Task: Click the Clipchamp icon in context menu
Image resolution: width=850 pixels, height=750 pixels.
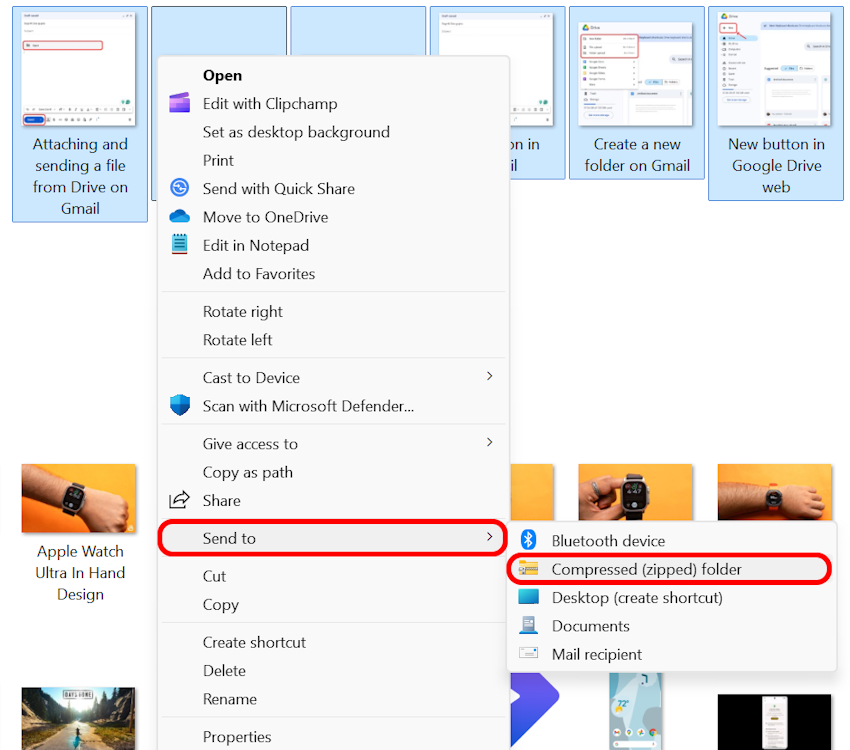Action: [179, 102]
